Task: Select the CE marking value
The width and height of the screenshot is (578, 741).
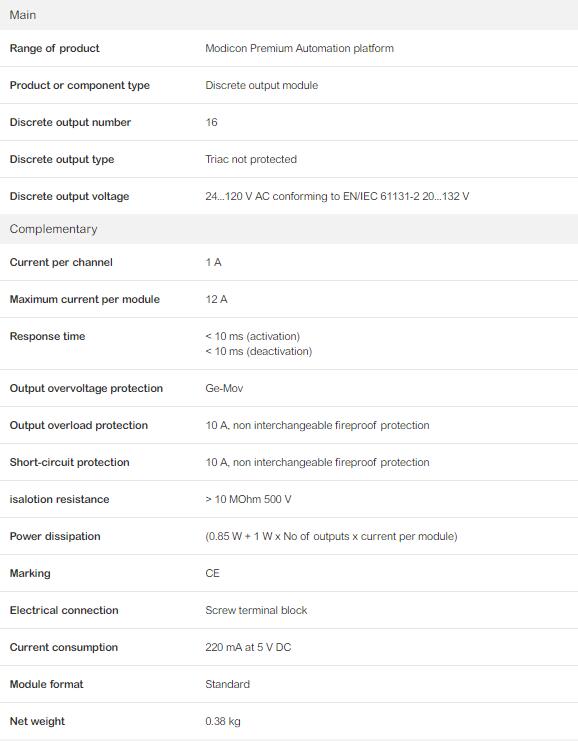Action: (x=212, y=573)
